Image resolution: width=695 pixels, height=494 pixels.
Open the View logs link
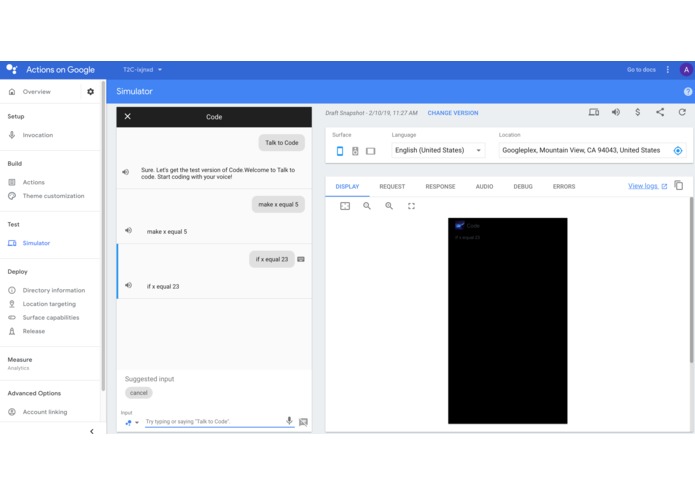click(x=647, y=186)
